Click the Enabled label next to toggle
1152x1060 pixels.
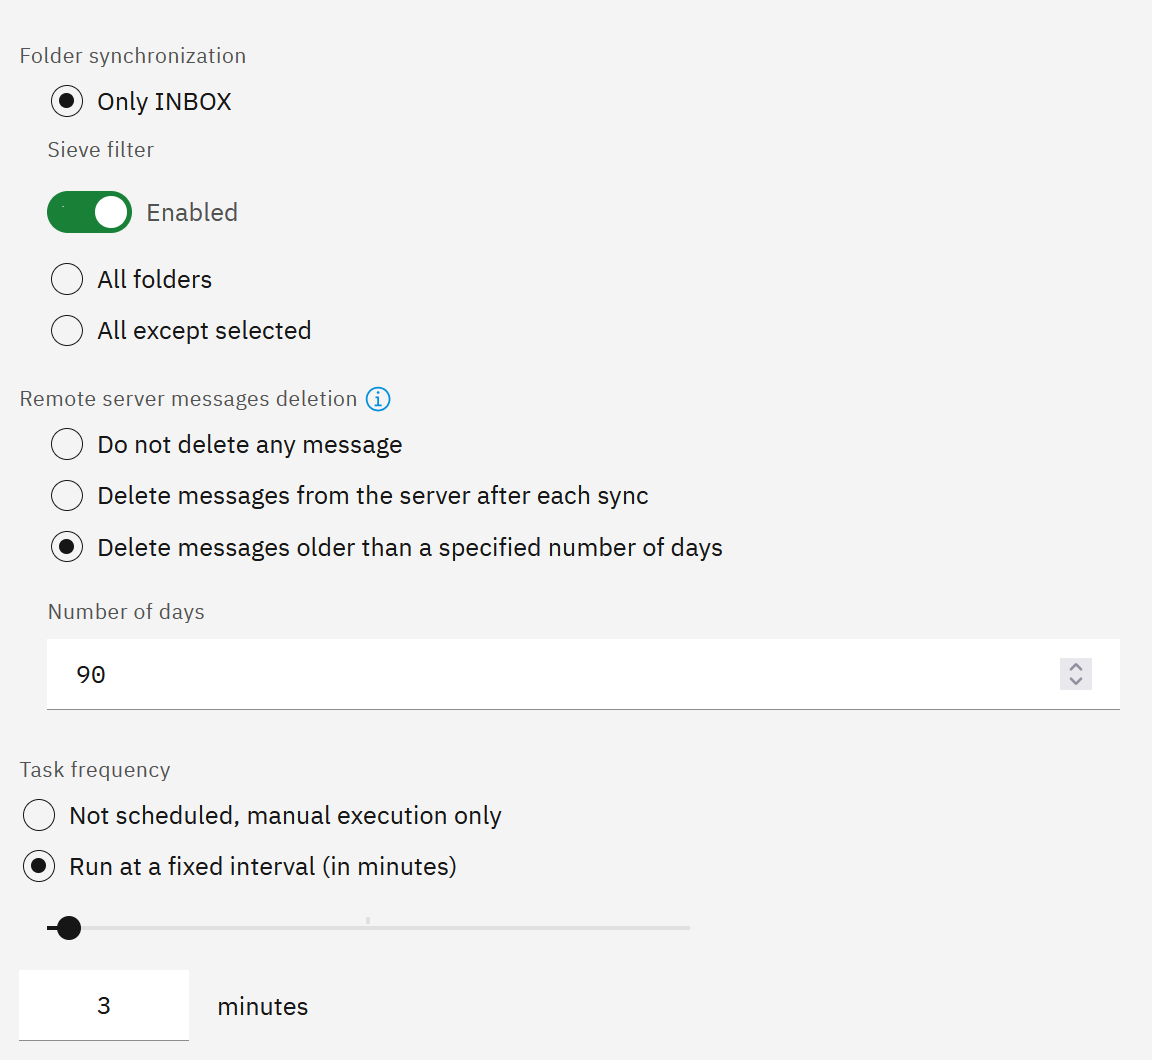point(192,212)
